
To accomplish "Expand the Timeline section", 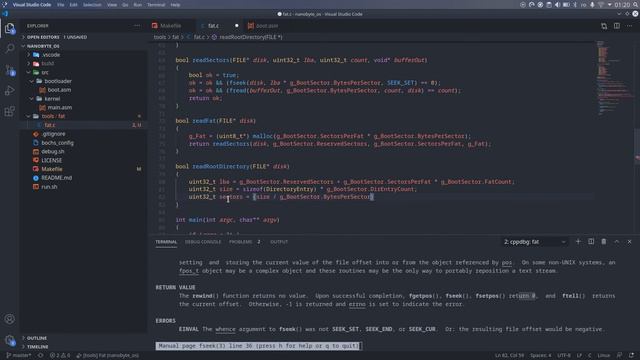I will 84,347.
